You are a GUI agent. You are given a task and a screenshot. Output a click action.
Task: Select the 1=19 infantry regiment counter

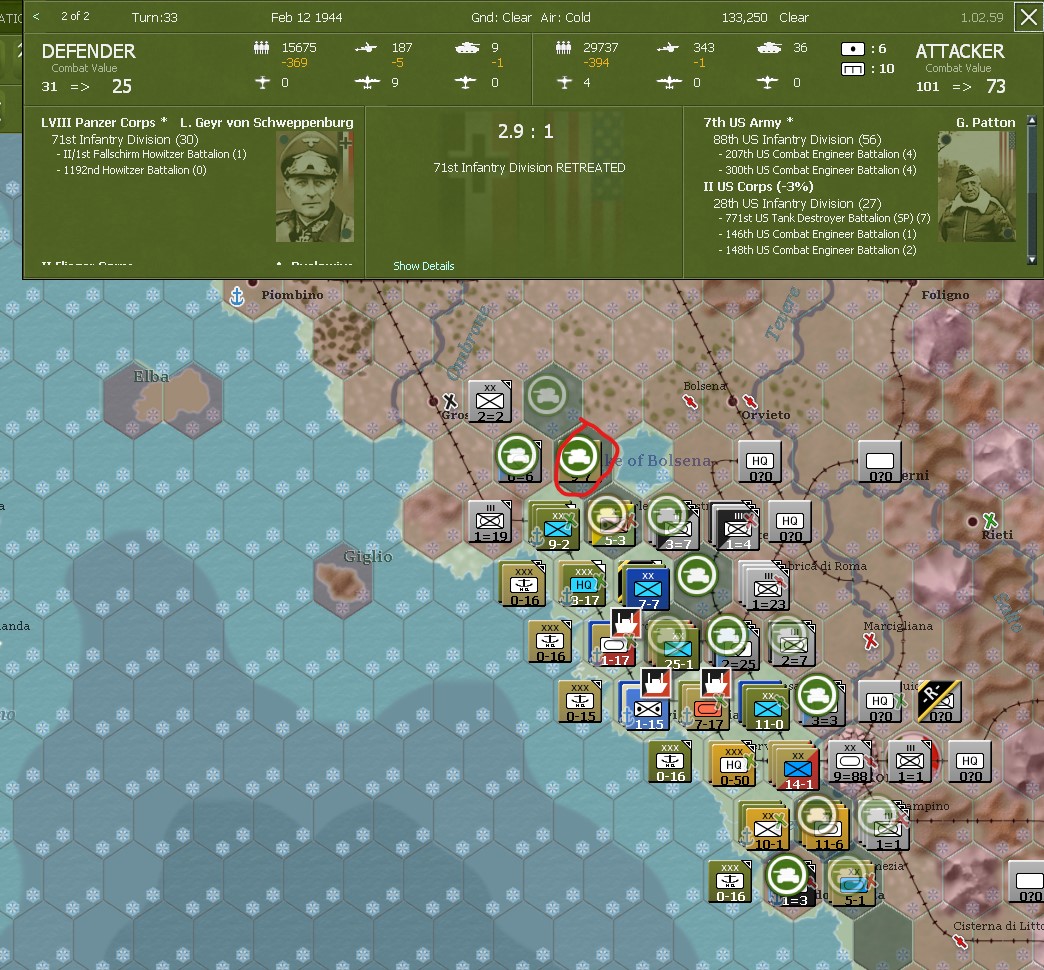[489, 521]
